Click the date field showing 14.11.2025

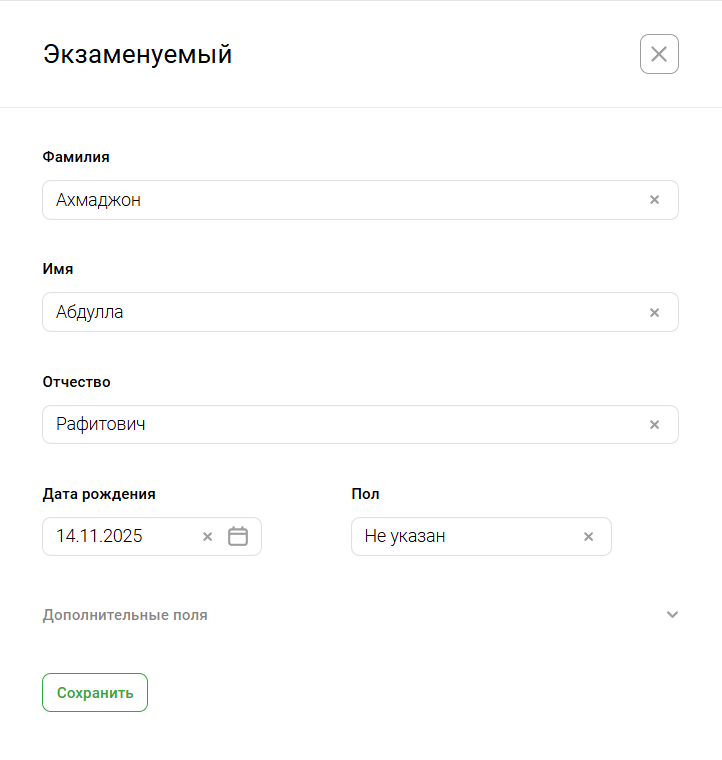(120, 536)
